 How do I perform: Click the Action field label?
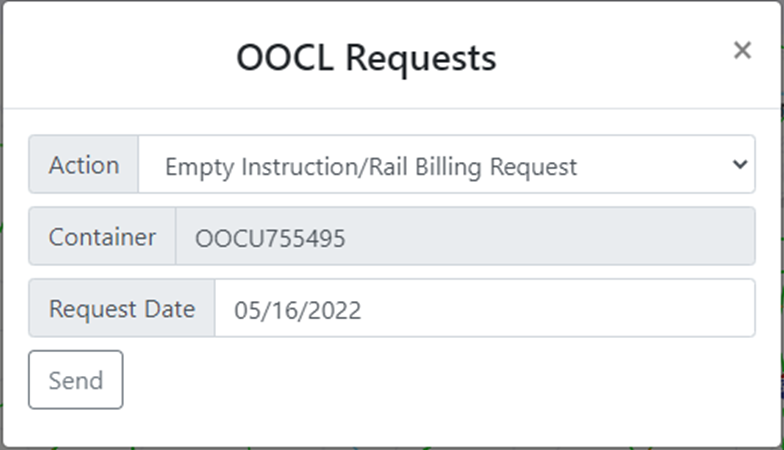84,164
